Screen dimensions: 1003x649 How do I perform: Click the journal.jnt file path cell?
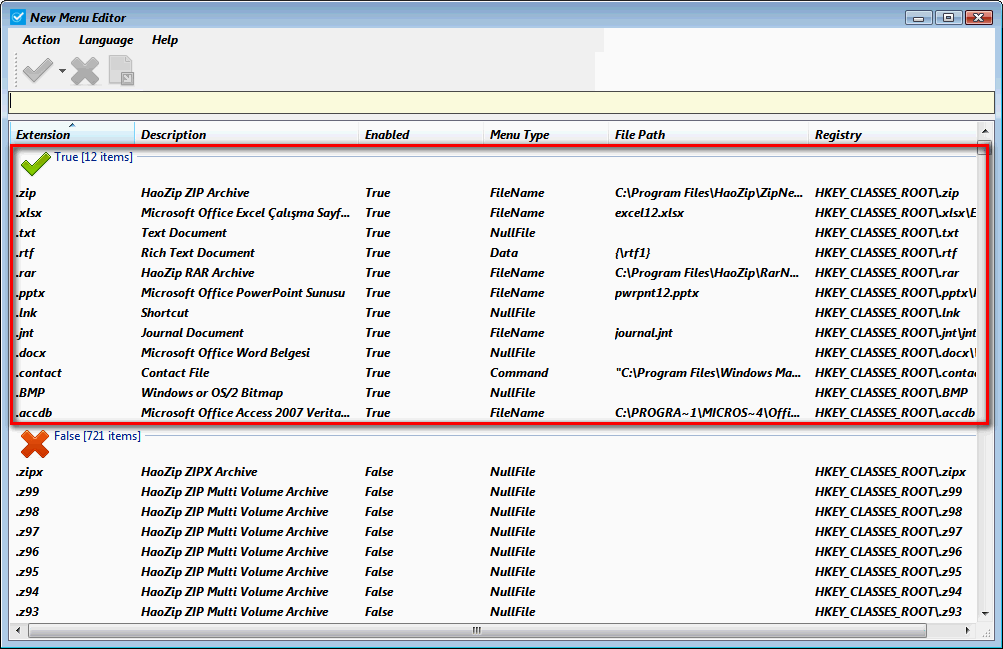pos(644,332)
